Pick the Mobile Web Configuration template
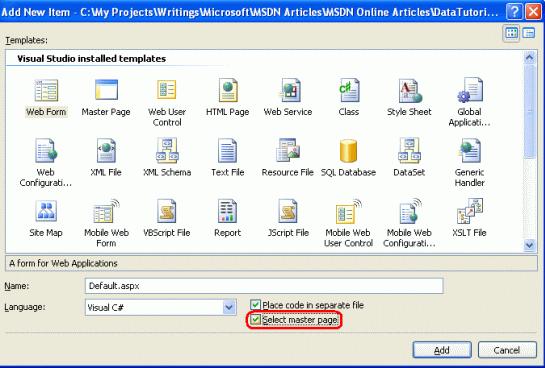Image resolution: width=545 pixels, height=368 pixels. 409,223
